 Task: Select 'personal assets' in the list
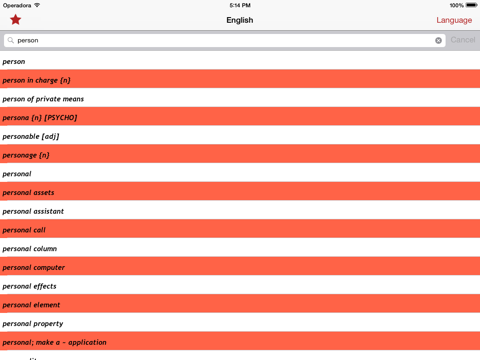click(240, 191)
